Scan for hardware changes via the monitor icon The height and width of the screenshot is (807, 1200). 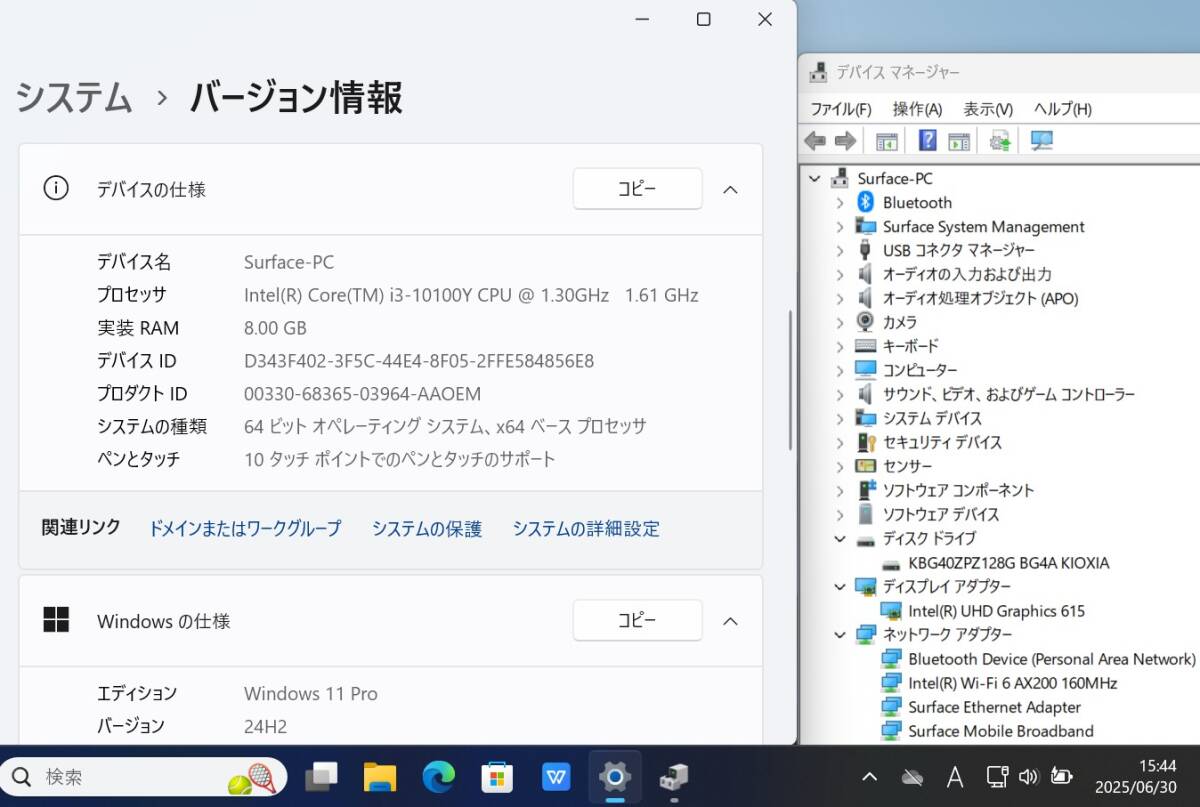1042,141
